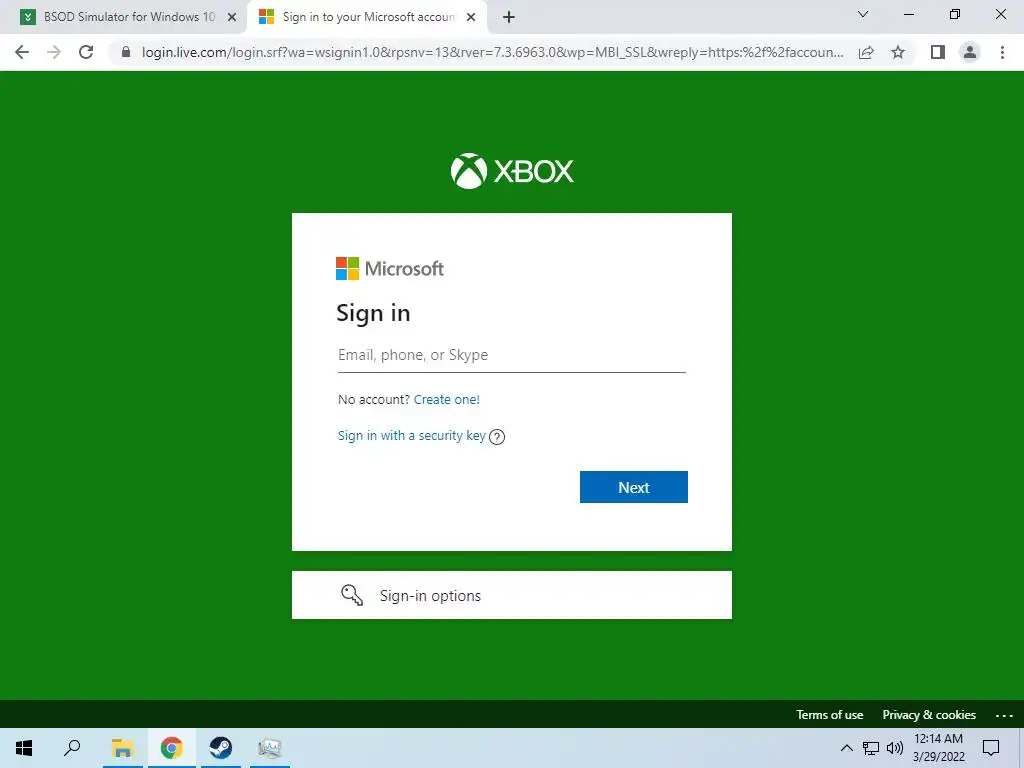Open the Chrome profile avatar menu
The height and width of the screenshot is (768, 1024).
[970, 52]
